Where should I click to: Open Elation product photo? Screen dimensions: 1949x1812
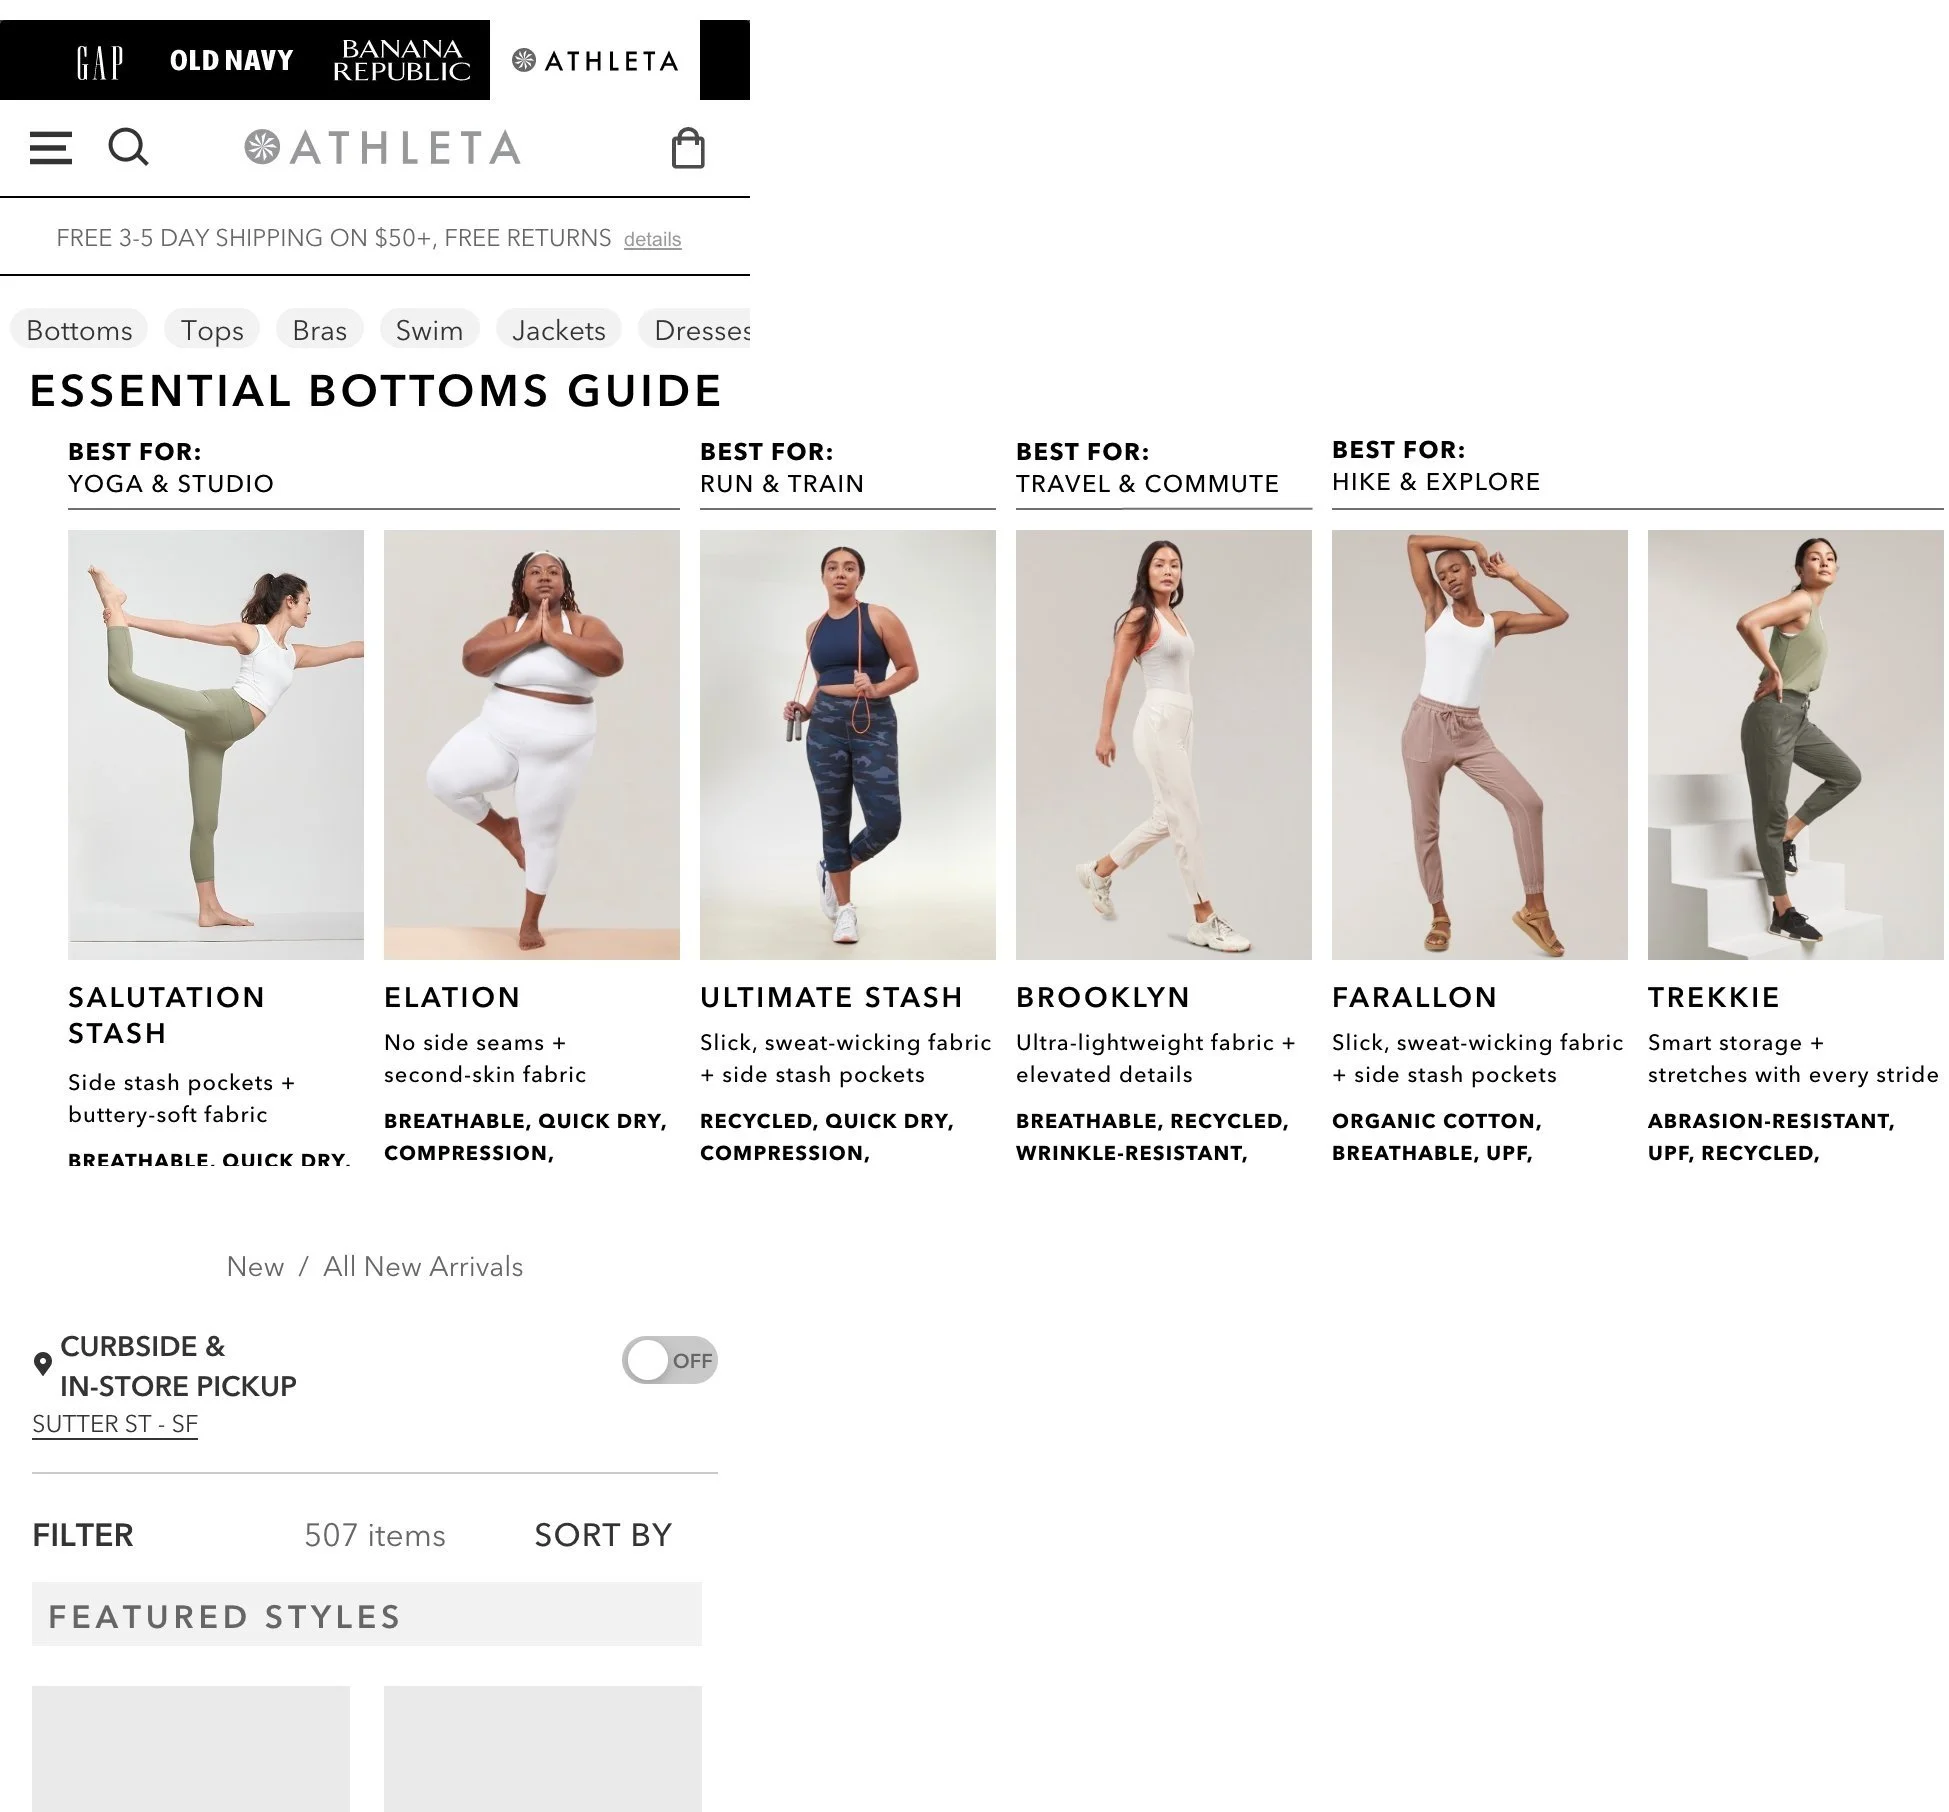click(x=532, y=745)
